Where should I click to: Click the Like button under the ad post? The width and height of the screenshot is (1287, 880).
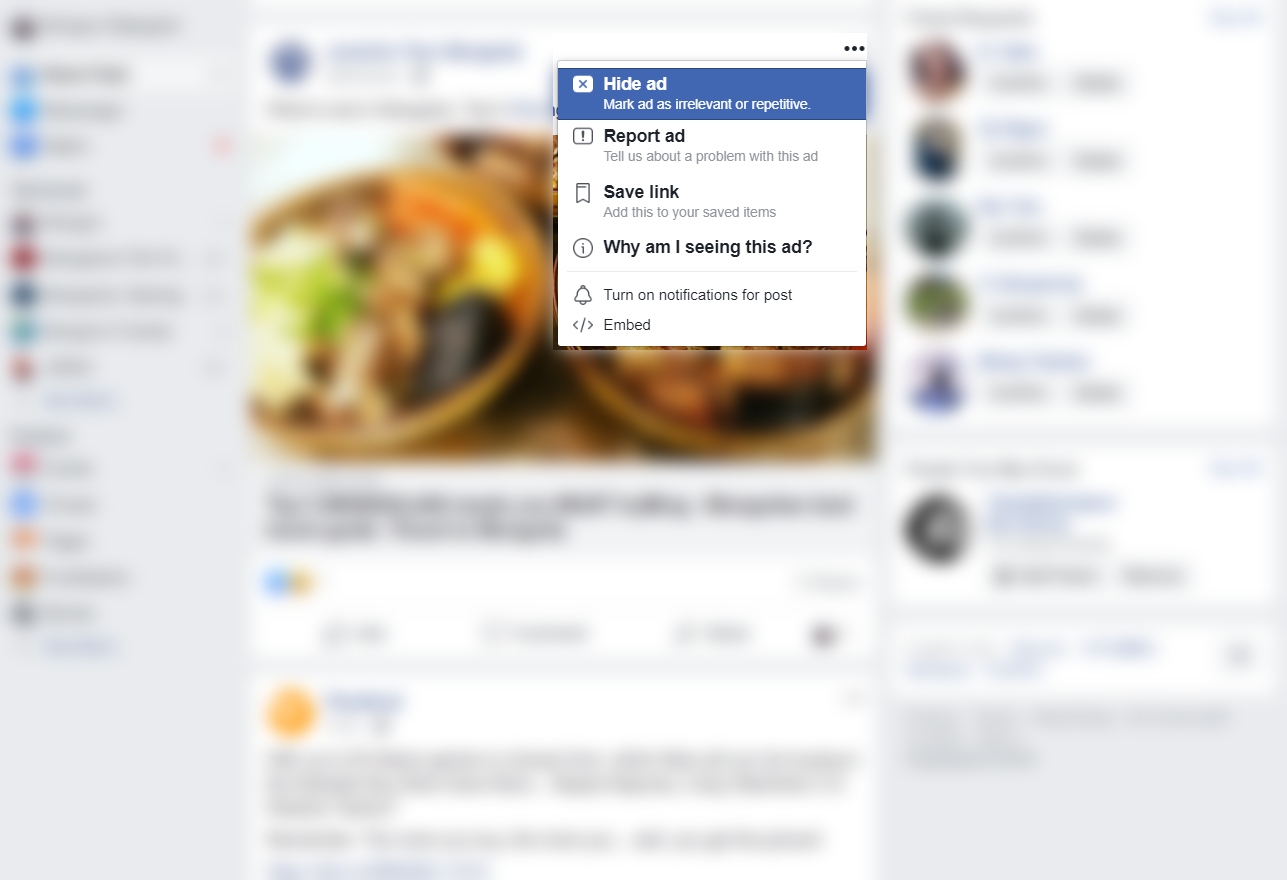point(357,633)
